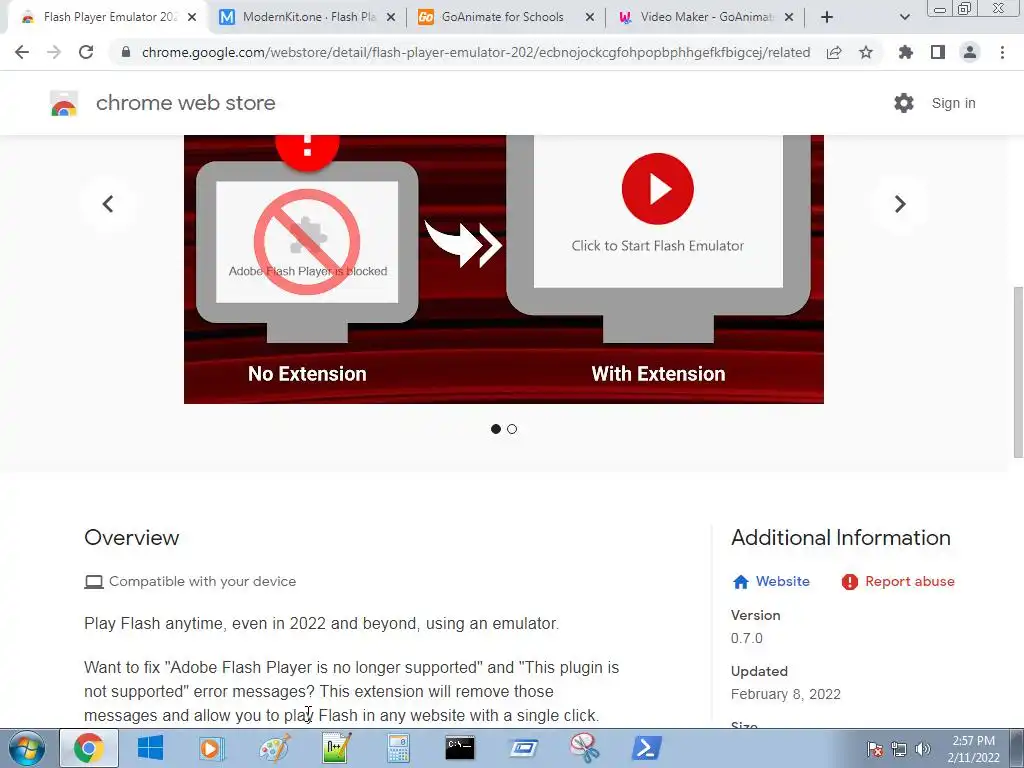Select the first carousel dot indicator
The image size is (1024, 768).
496,429
